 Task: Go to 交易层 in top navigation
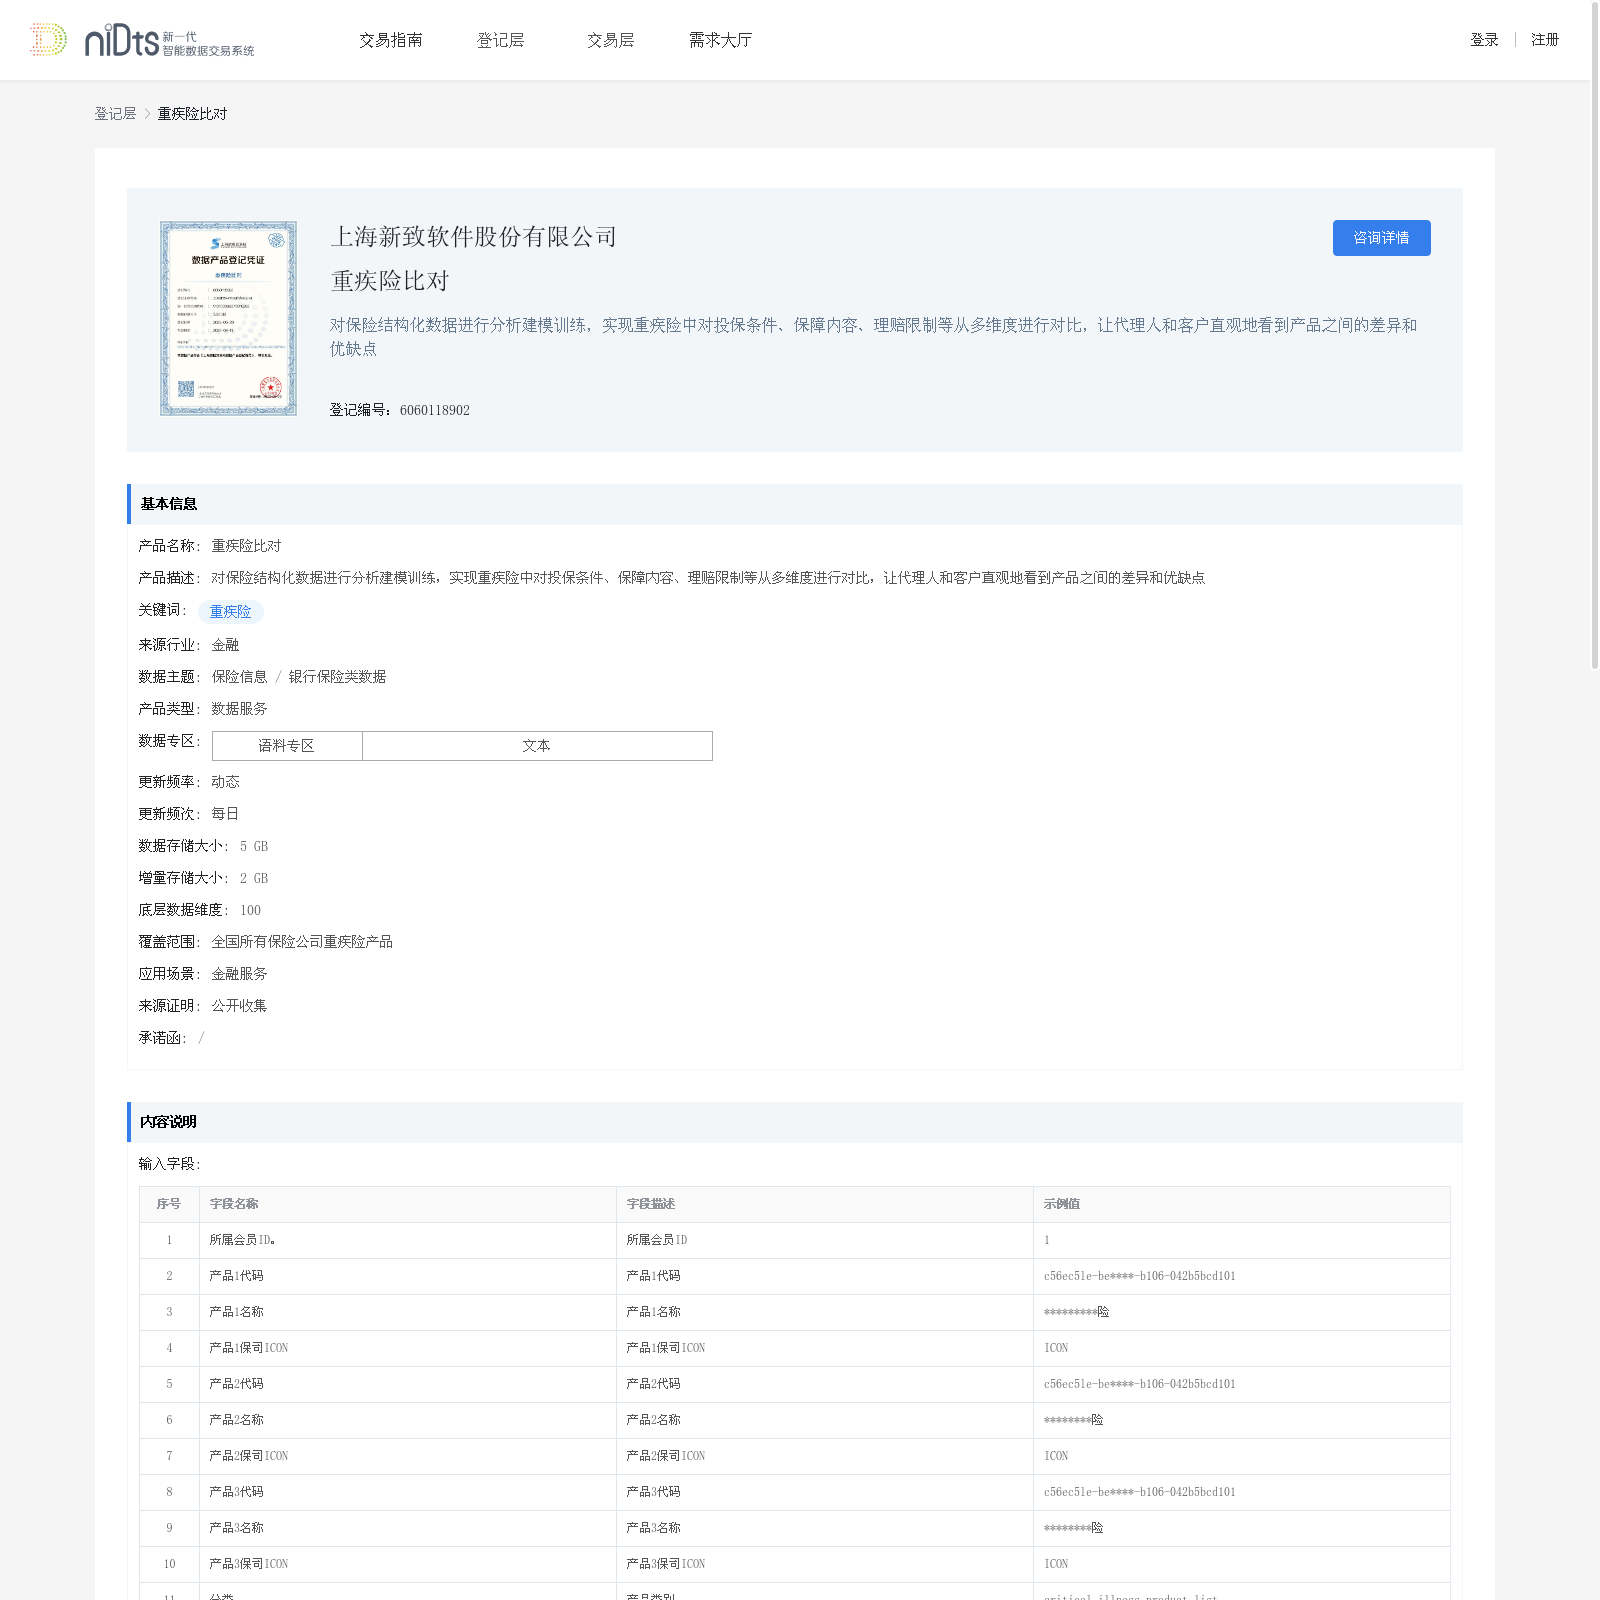610,40
